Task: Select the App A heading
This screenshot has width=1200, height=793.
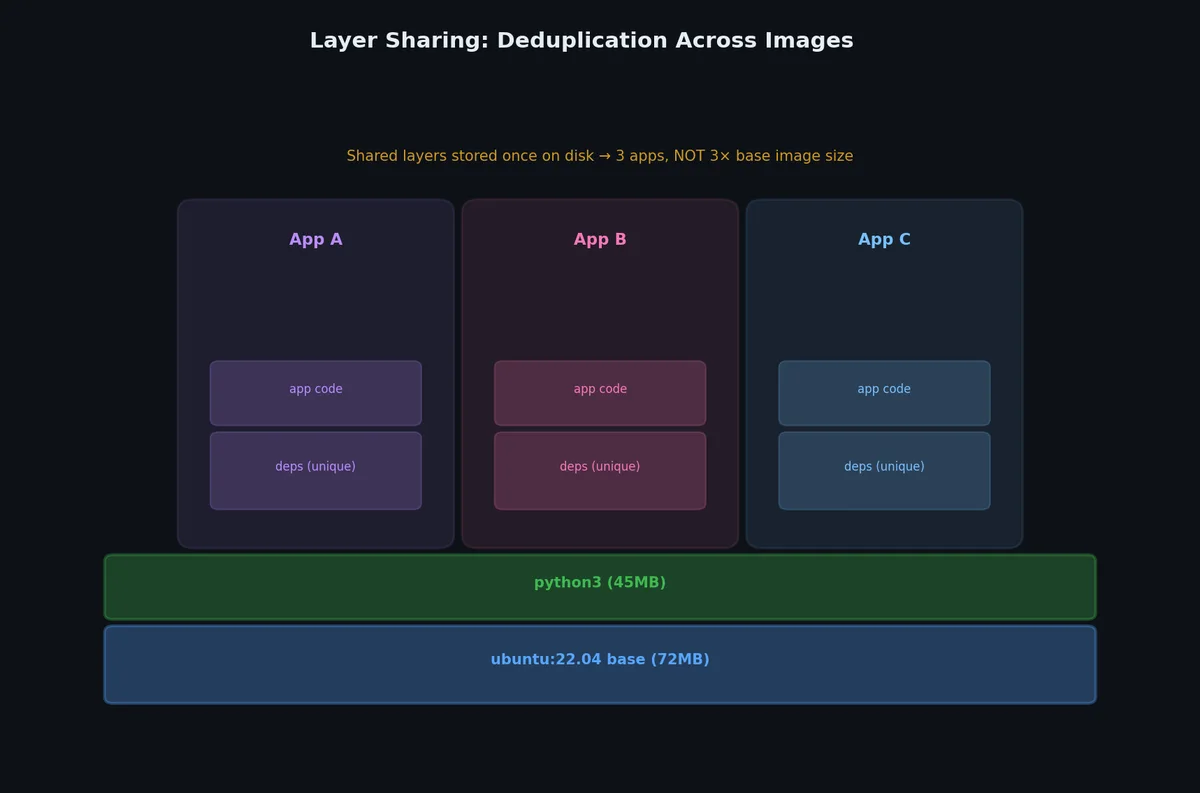Action: pos(316,240)
